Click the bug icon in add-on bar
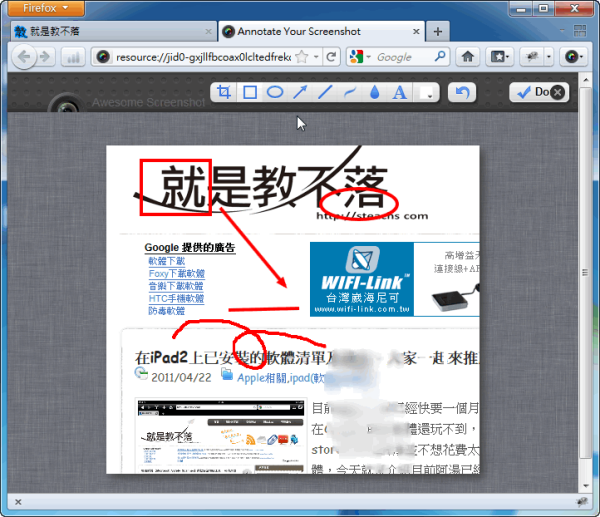This screenshot has width=600, height=517. [582, 501]
